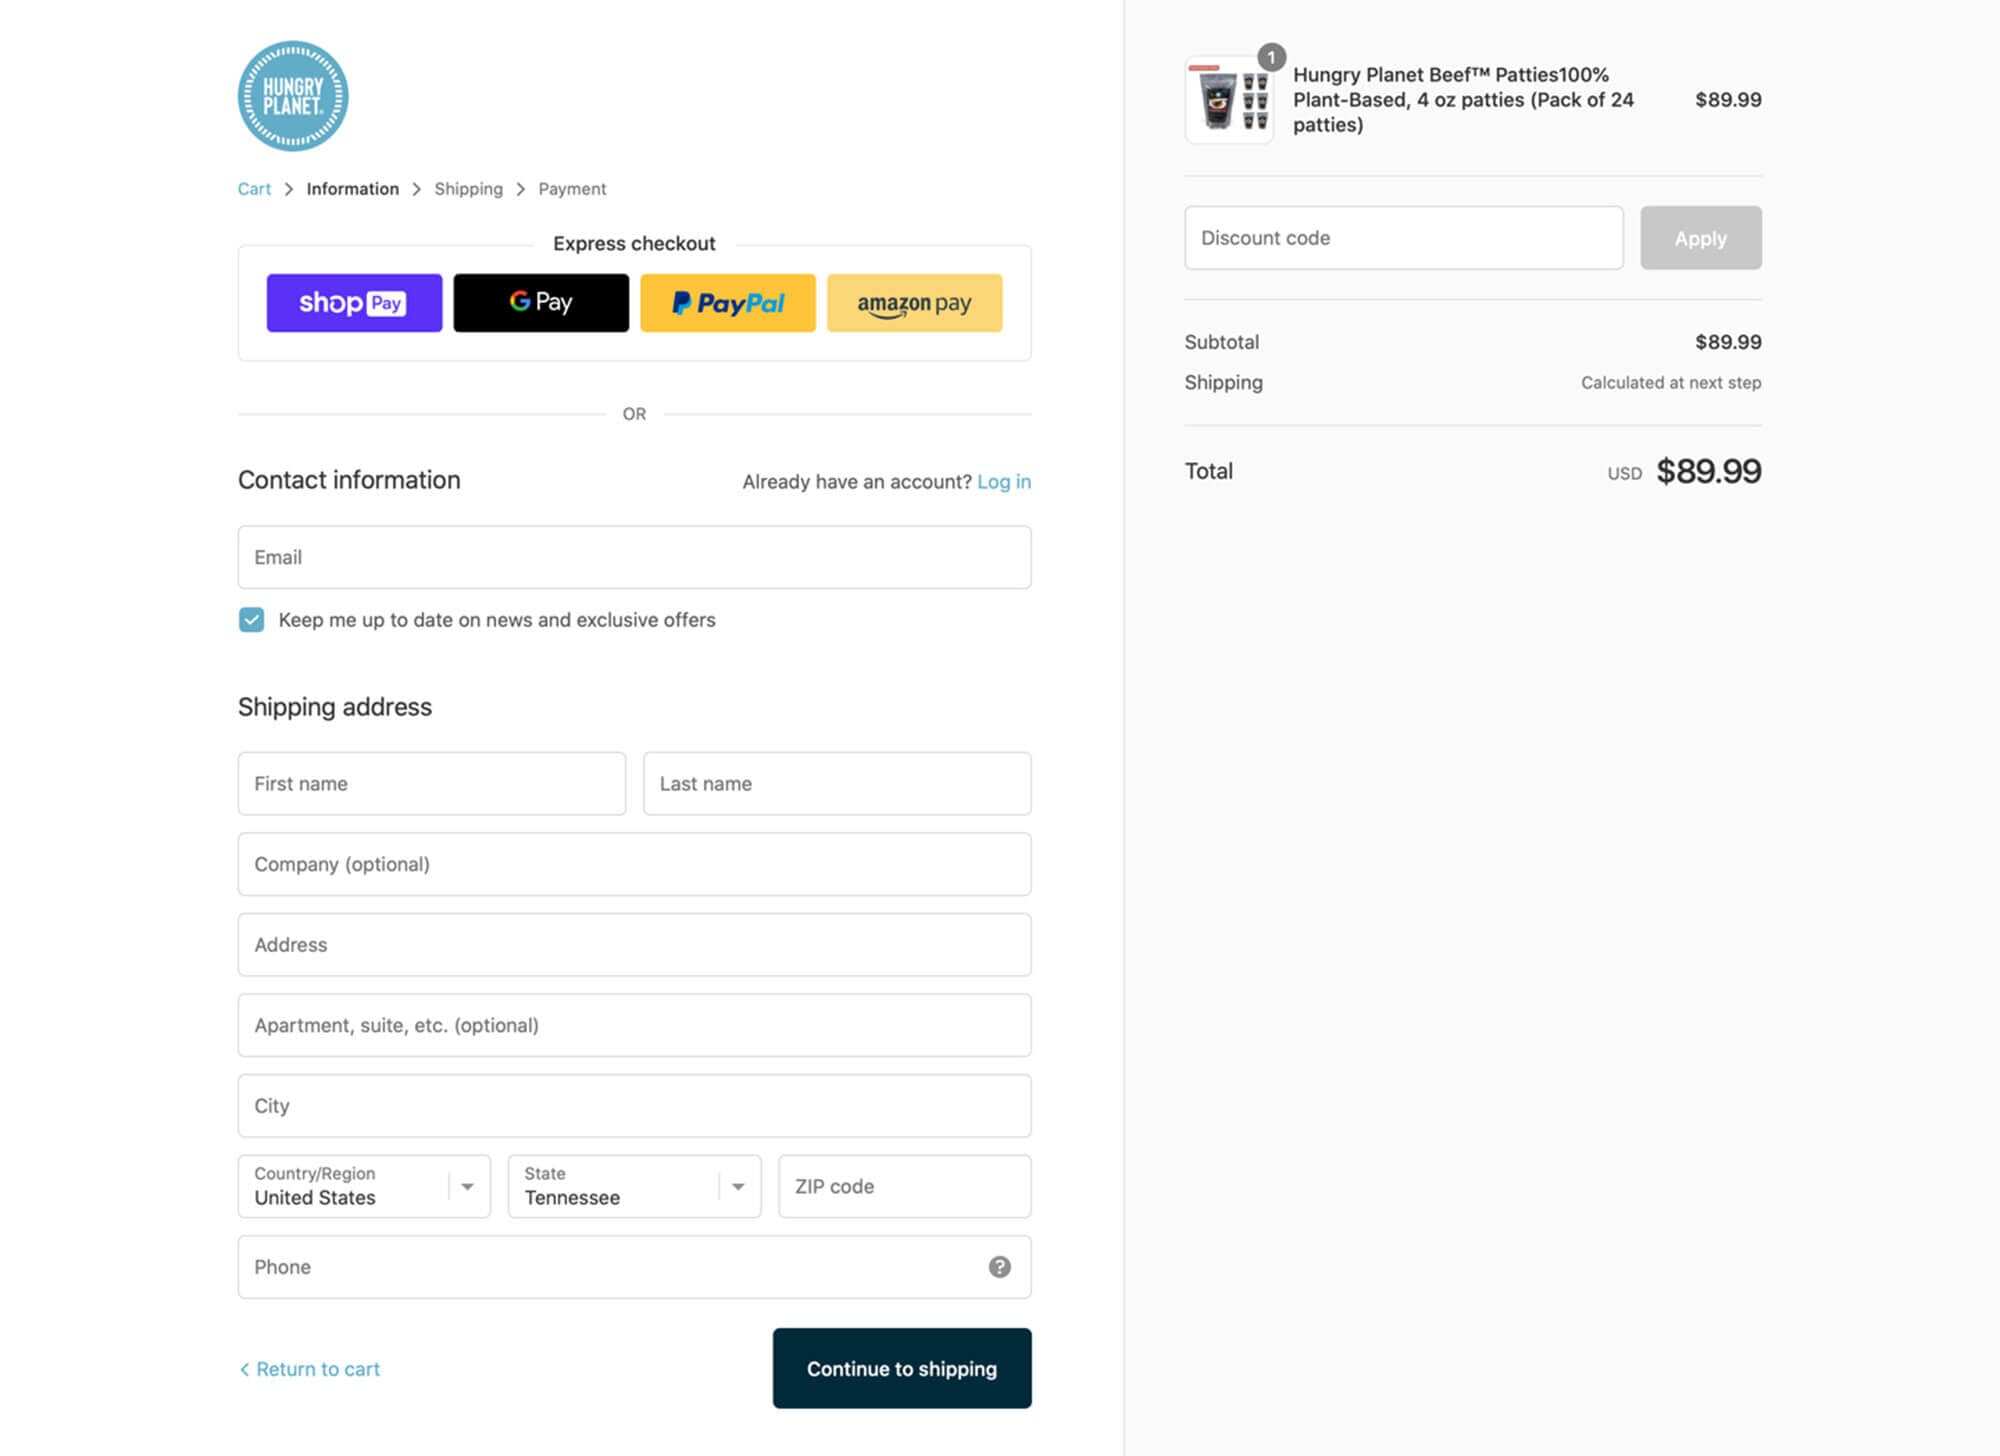Choose Google Pay express checkout
The image size is (2000, 1456).
[x=541, y=303]
